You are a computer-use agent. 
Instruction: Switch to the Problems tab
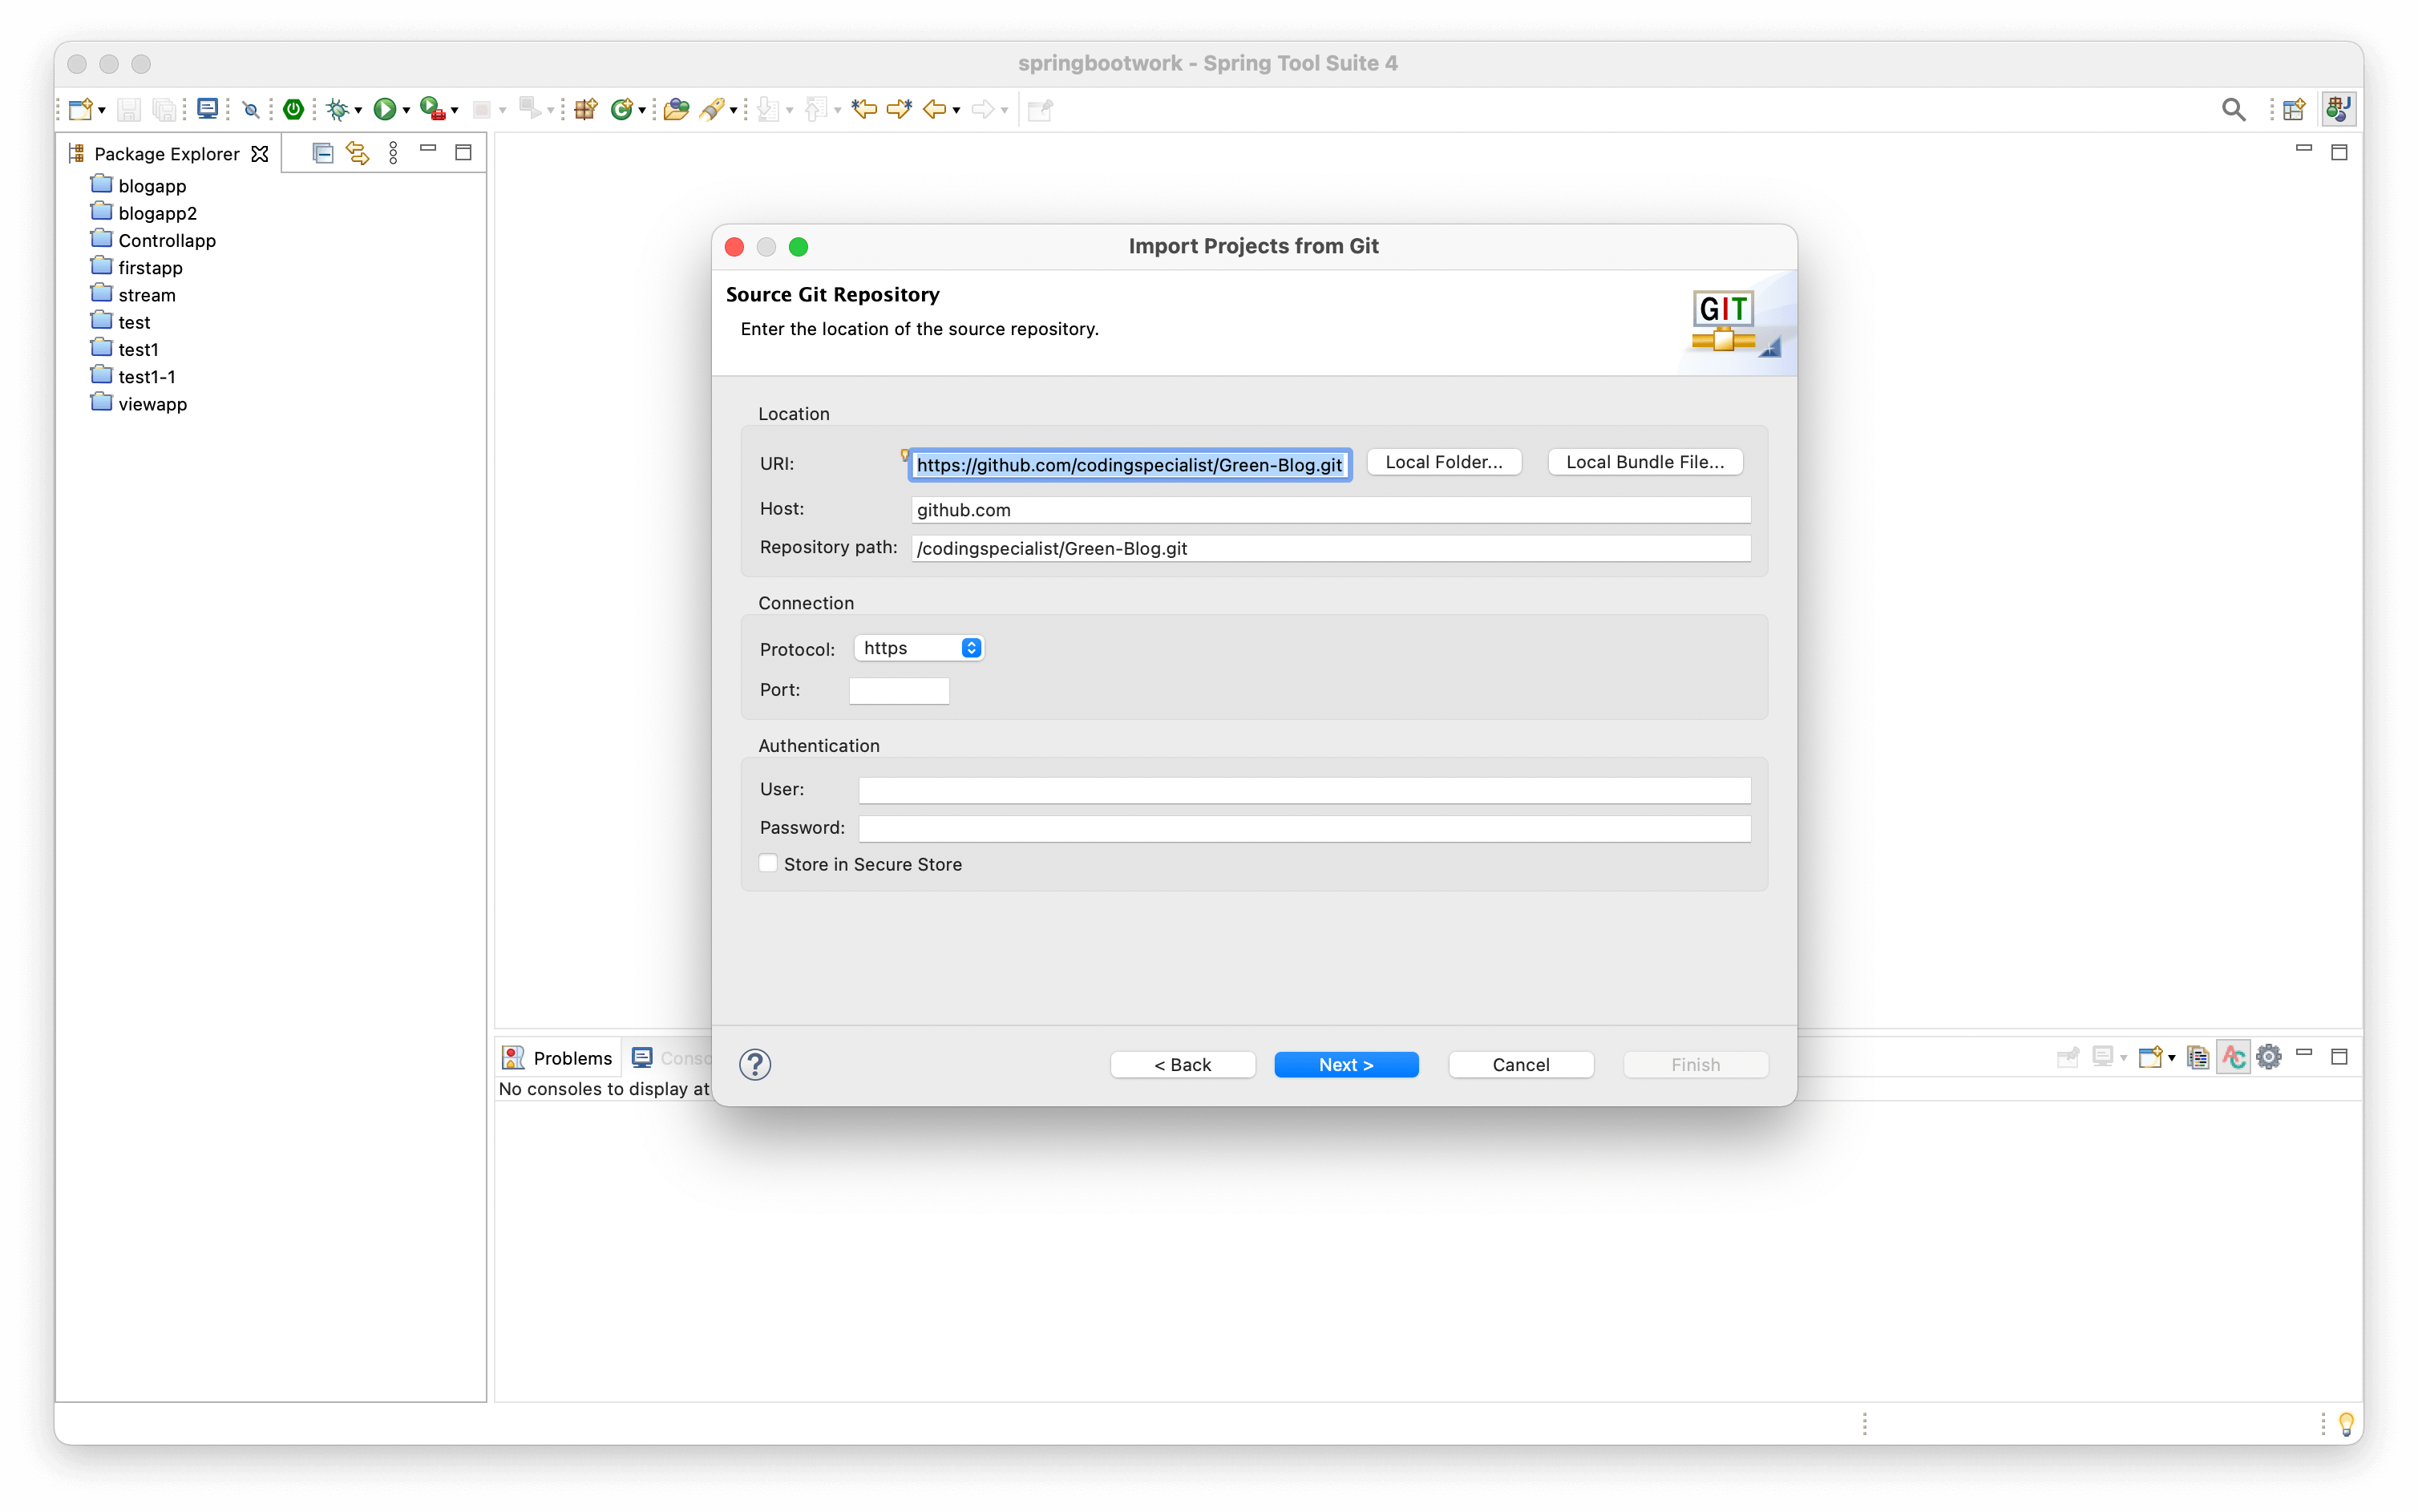point(557,1058)
